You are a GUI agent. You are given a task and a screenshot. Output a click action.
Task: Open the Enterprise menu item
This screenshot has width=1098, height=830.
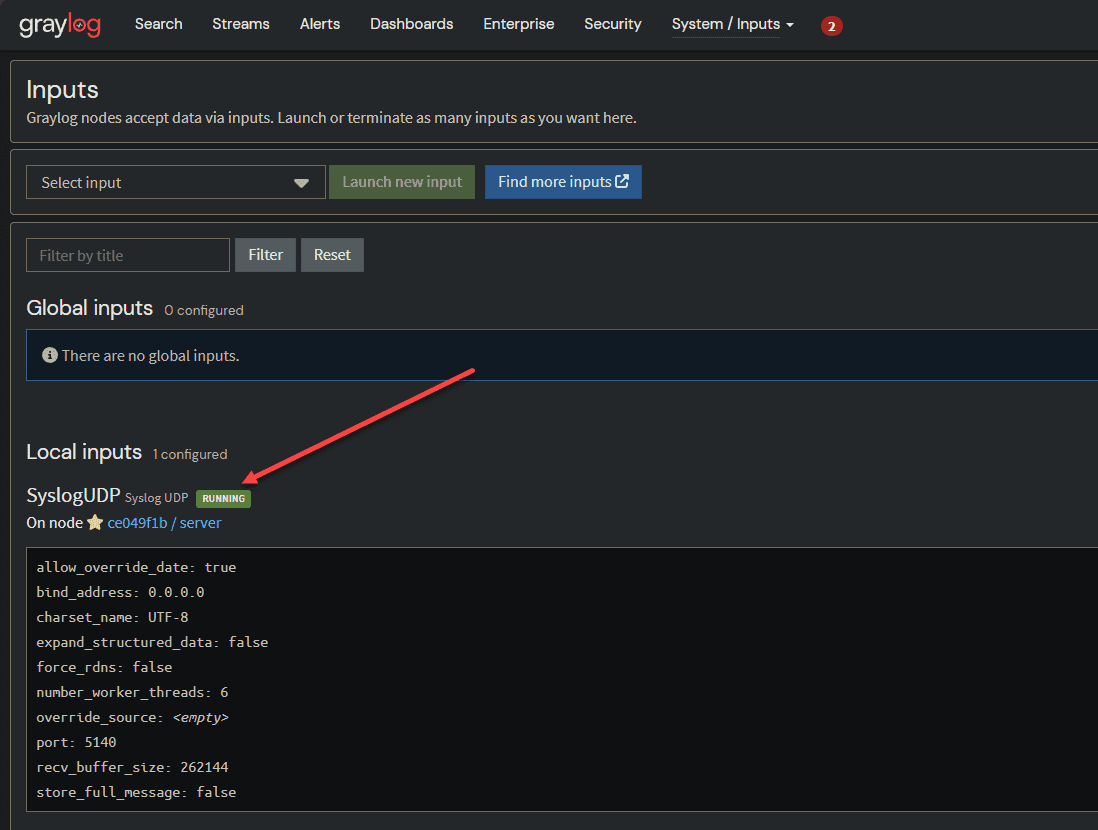[x=518, y=24]
